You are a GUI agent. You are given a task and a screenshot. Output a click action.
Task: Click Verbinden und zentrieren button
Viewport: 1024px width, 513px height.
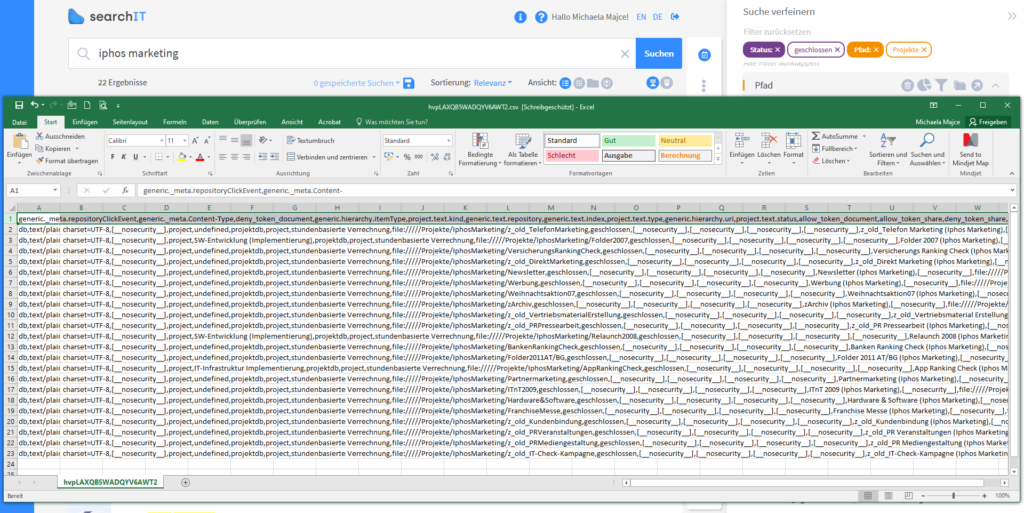(331, 157)
